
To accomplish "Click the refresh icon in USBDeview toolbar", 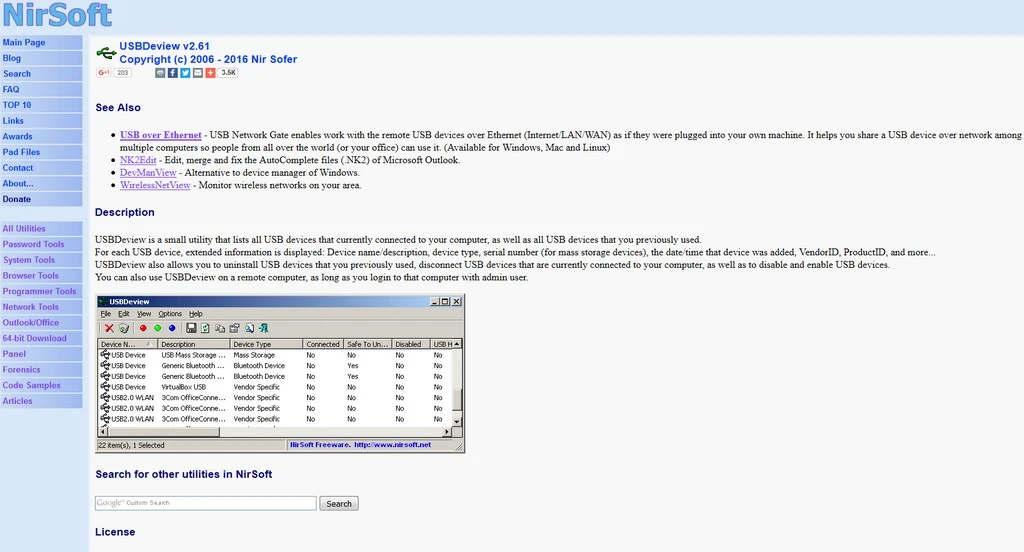I will pyautogui.click(x=205, y=328).
